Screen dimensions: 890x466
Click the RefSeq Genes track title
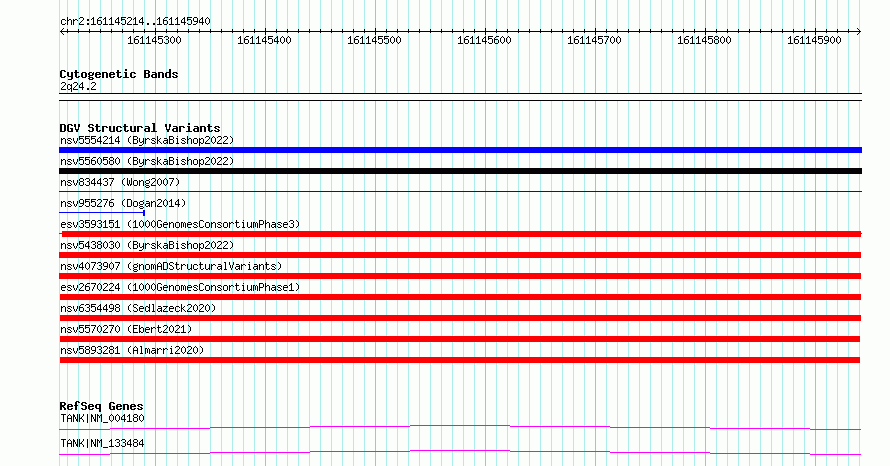coord(101,406)
